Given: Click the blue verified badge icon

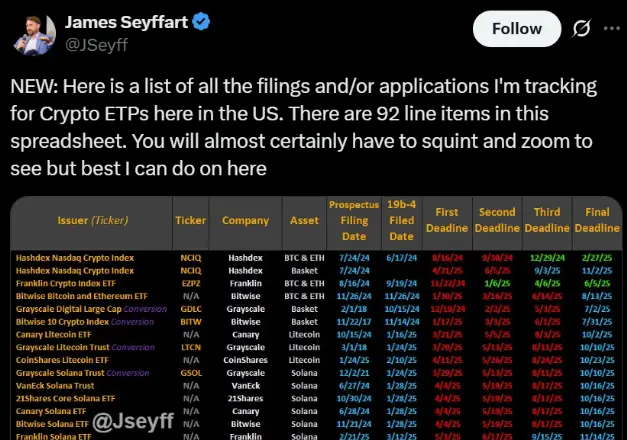Looking at the screenshot, I should click(201, 22).
